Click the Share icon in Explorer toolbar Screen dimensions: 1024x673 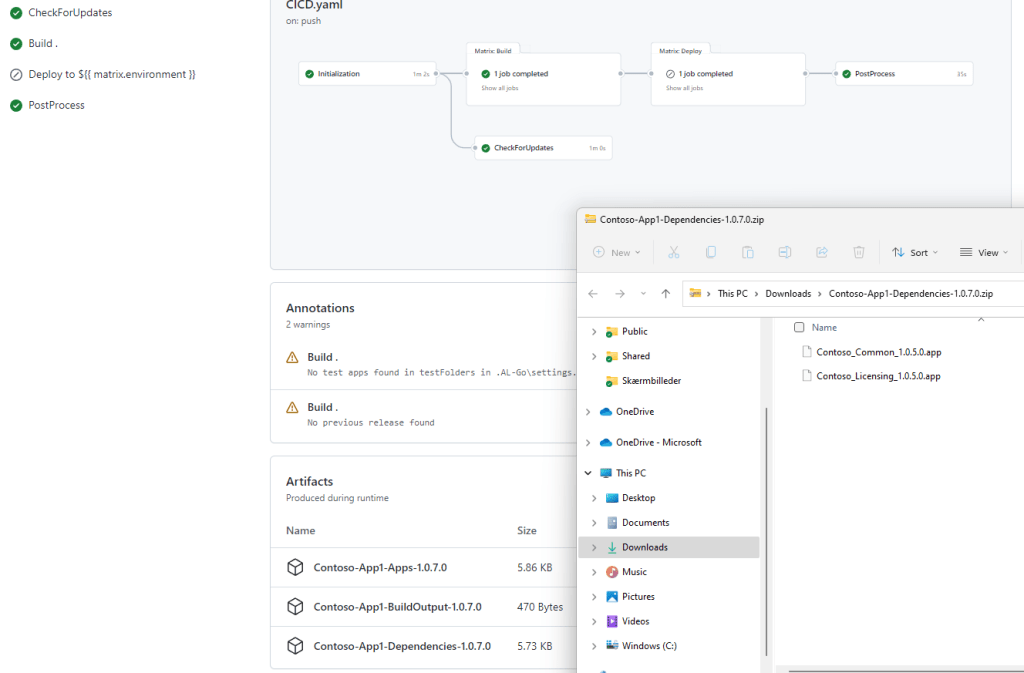(x=822, y=253)
